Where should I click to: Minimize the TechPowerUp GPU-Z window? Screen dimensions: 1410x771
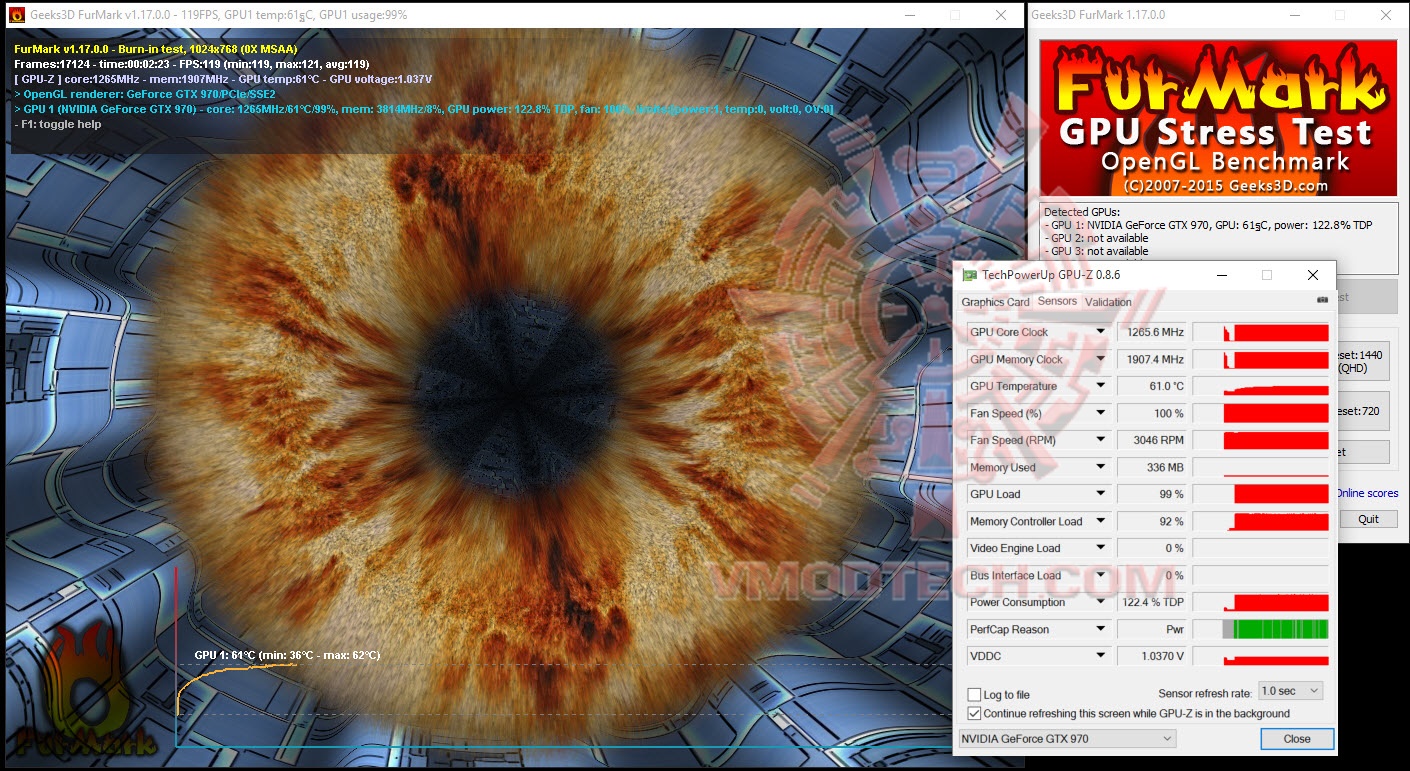(1221, 275)
